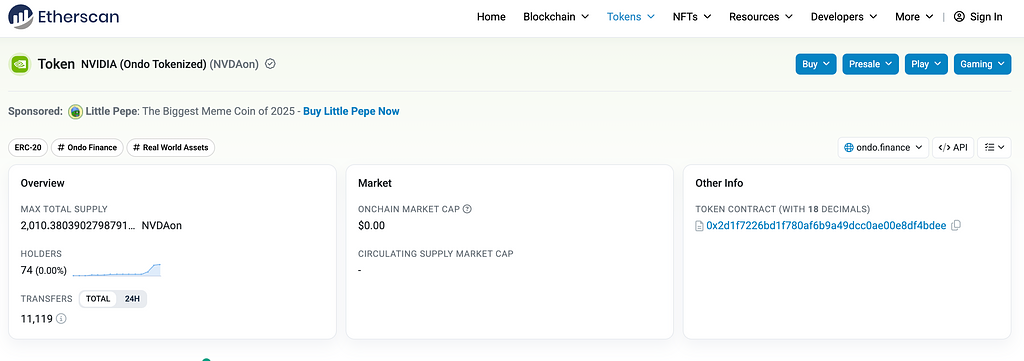Open the Tokens menu
This screenshot has width=1024, height=361.
(x=631, y=17)
